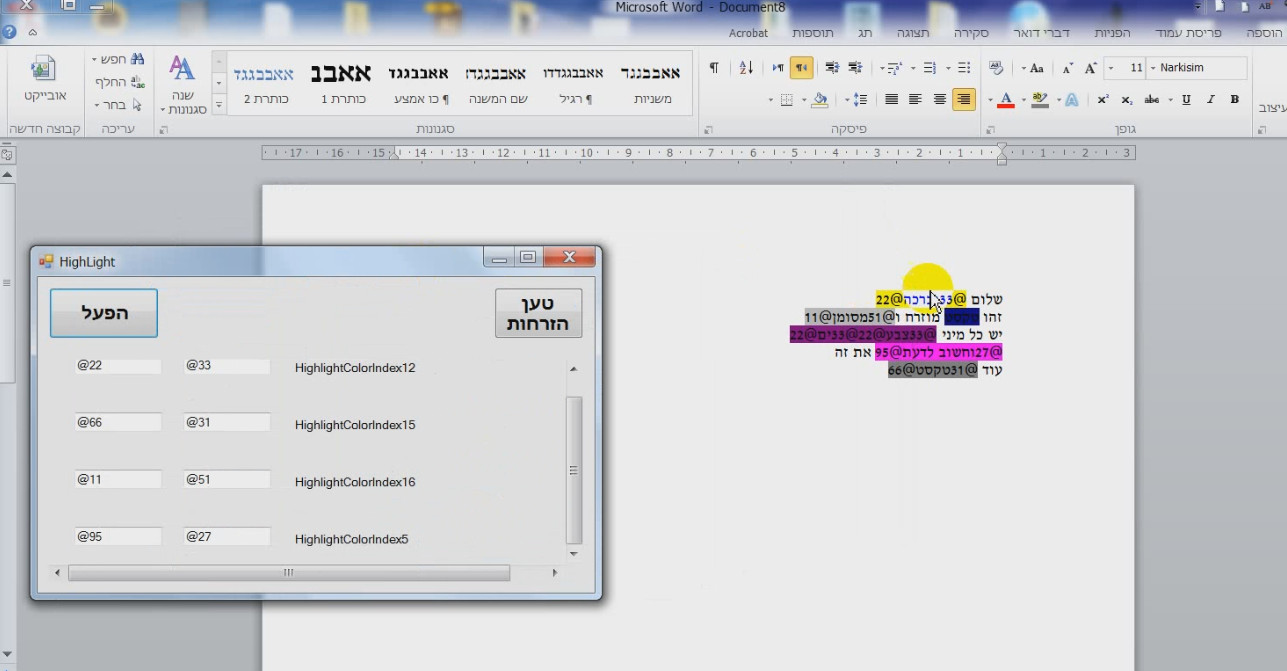Open the line spacing options
This screenshot has width=1287, height=671.
(858, 100)
